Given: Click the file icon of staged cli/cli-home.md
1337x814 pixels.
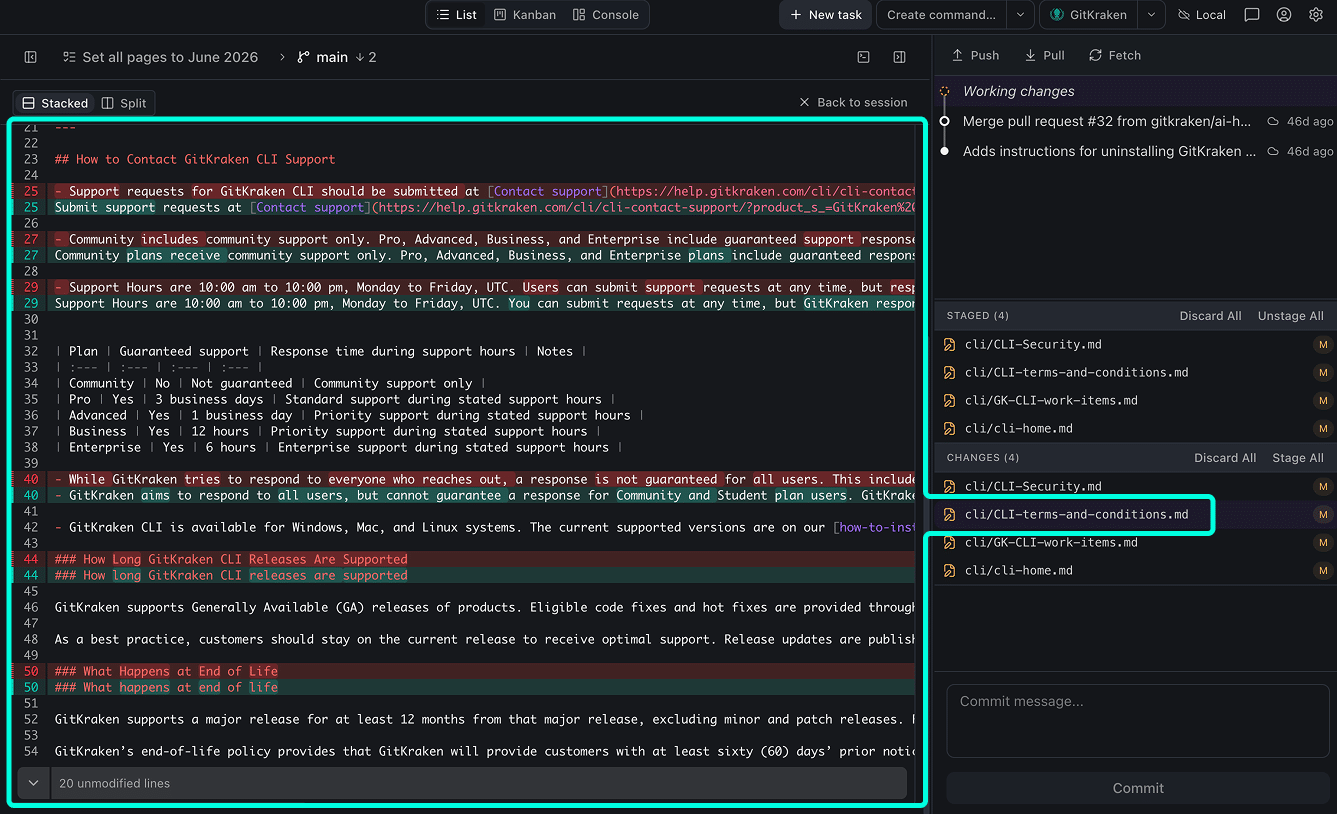Looking at the screenshot, I should (950, 428).
